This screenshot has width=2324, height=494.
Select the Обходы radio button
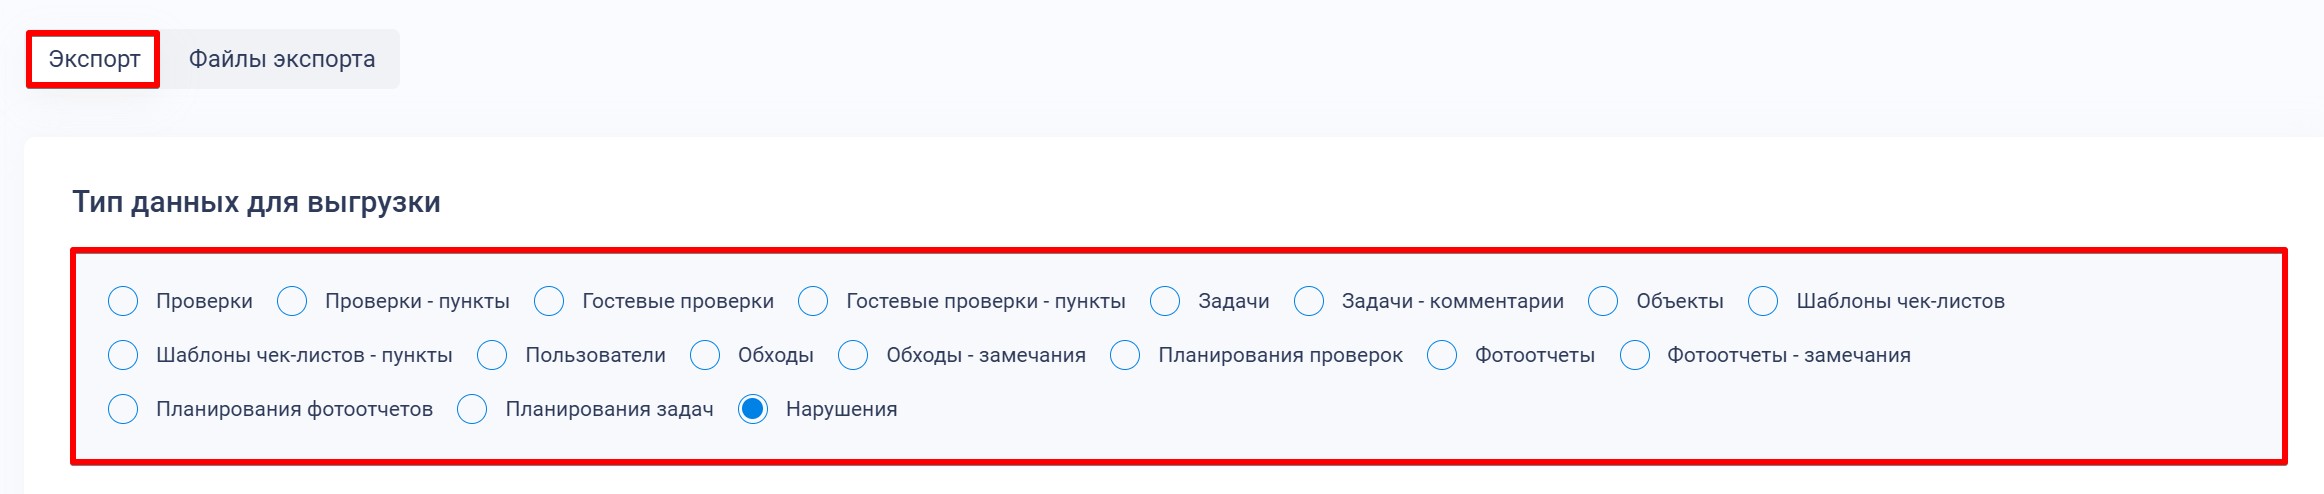pyautogui.click(x=705, y=355)
